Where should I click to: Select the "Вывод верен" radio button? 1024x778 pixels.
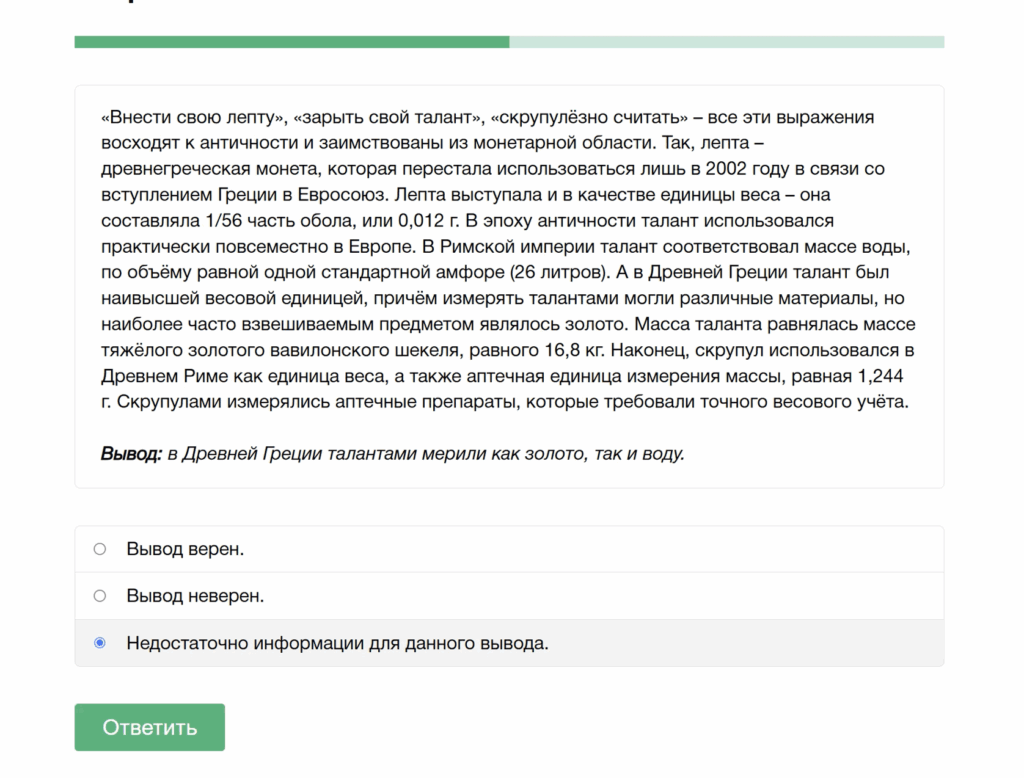pos(100,549)
